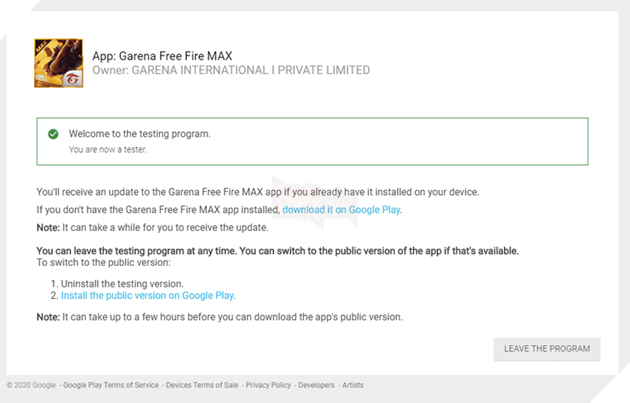The width and height of the screenshot is (630, 403).
Task: Click the 'To switch to the public version:' text
Action: coord(104,262)
